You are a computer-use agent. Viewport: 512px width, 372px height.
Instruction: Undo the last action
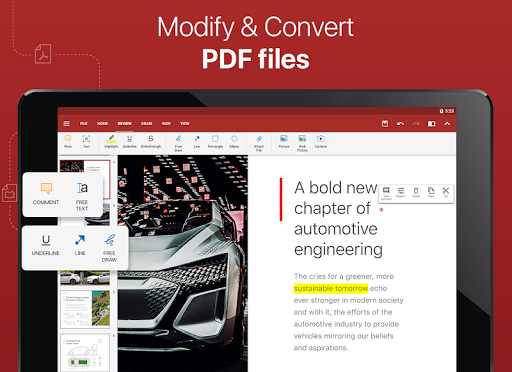(x=400, y=124)
